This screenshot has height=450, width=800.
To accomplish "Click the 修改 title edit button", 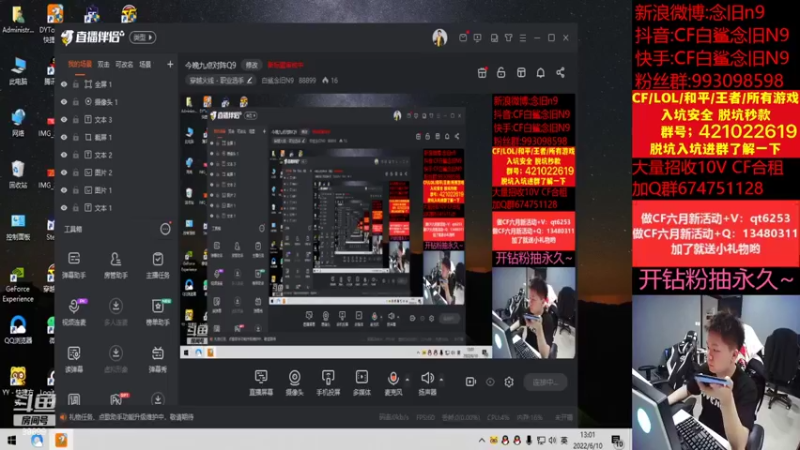I will click(x=252, y=65).
